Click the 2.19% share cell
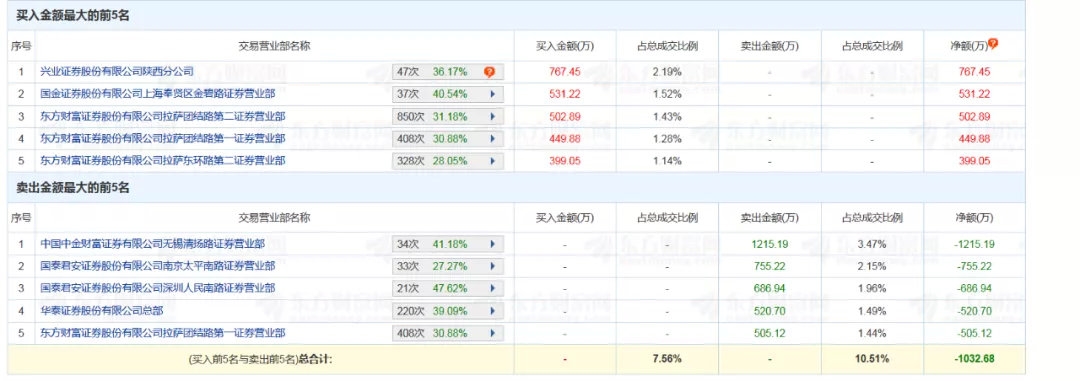Viewport: 1080px width, 381px height. pyautogui.click(x=667, y=72)
